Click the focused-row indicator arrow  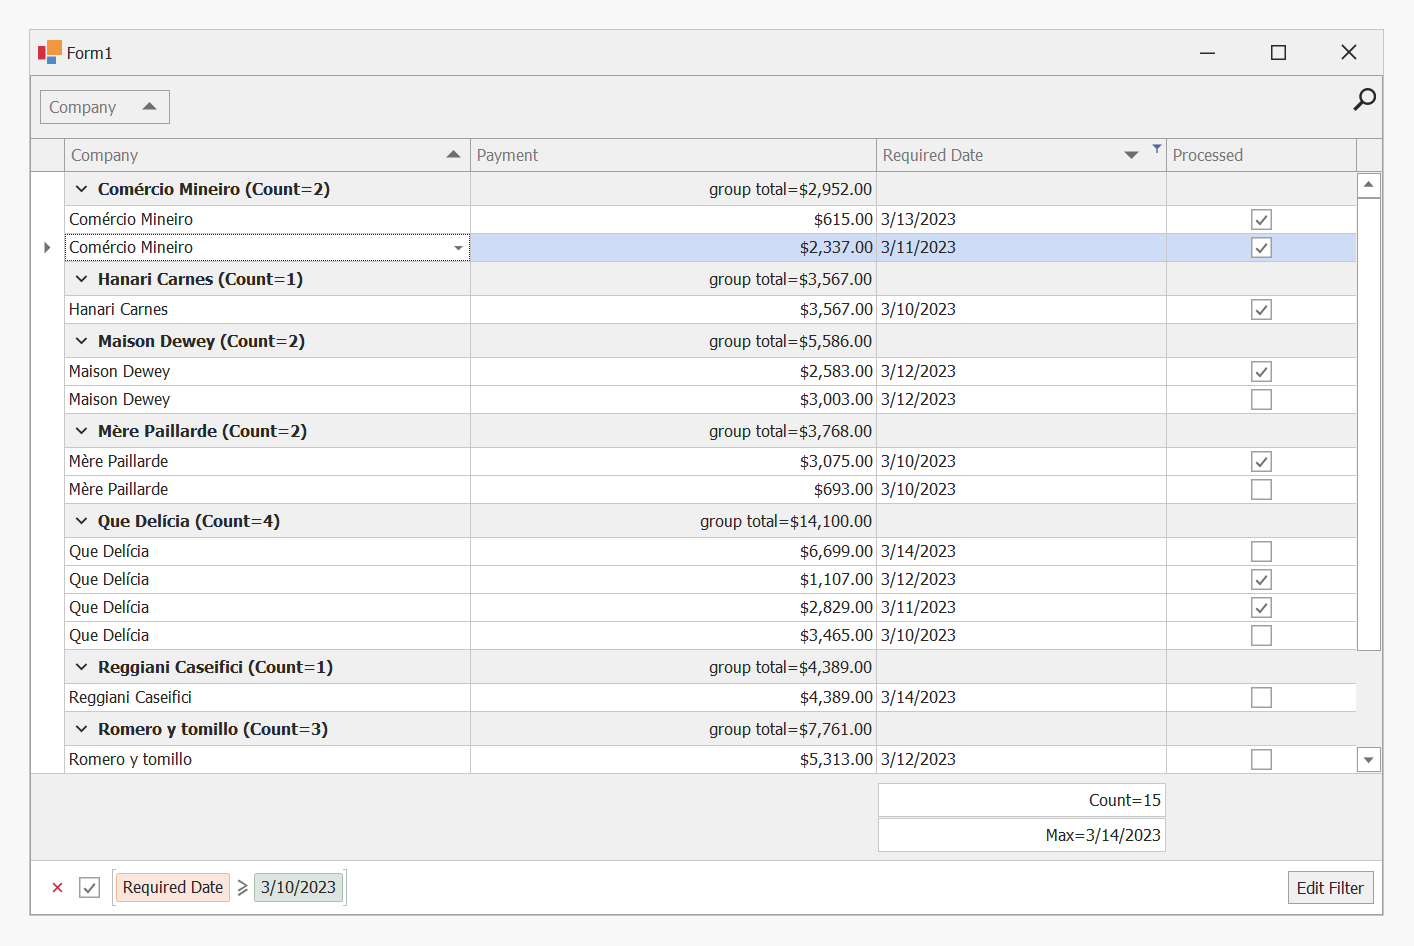coord(47,247)
